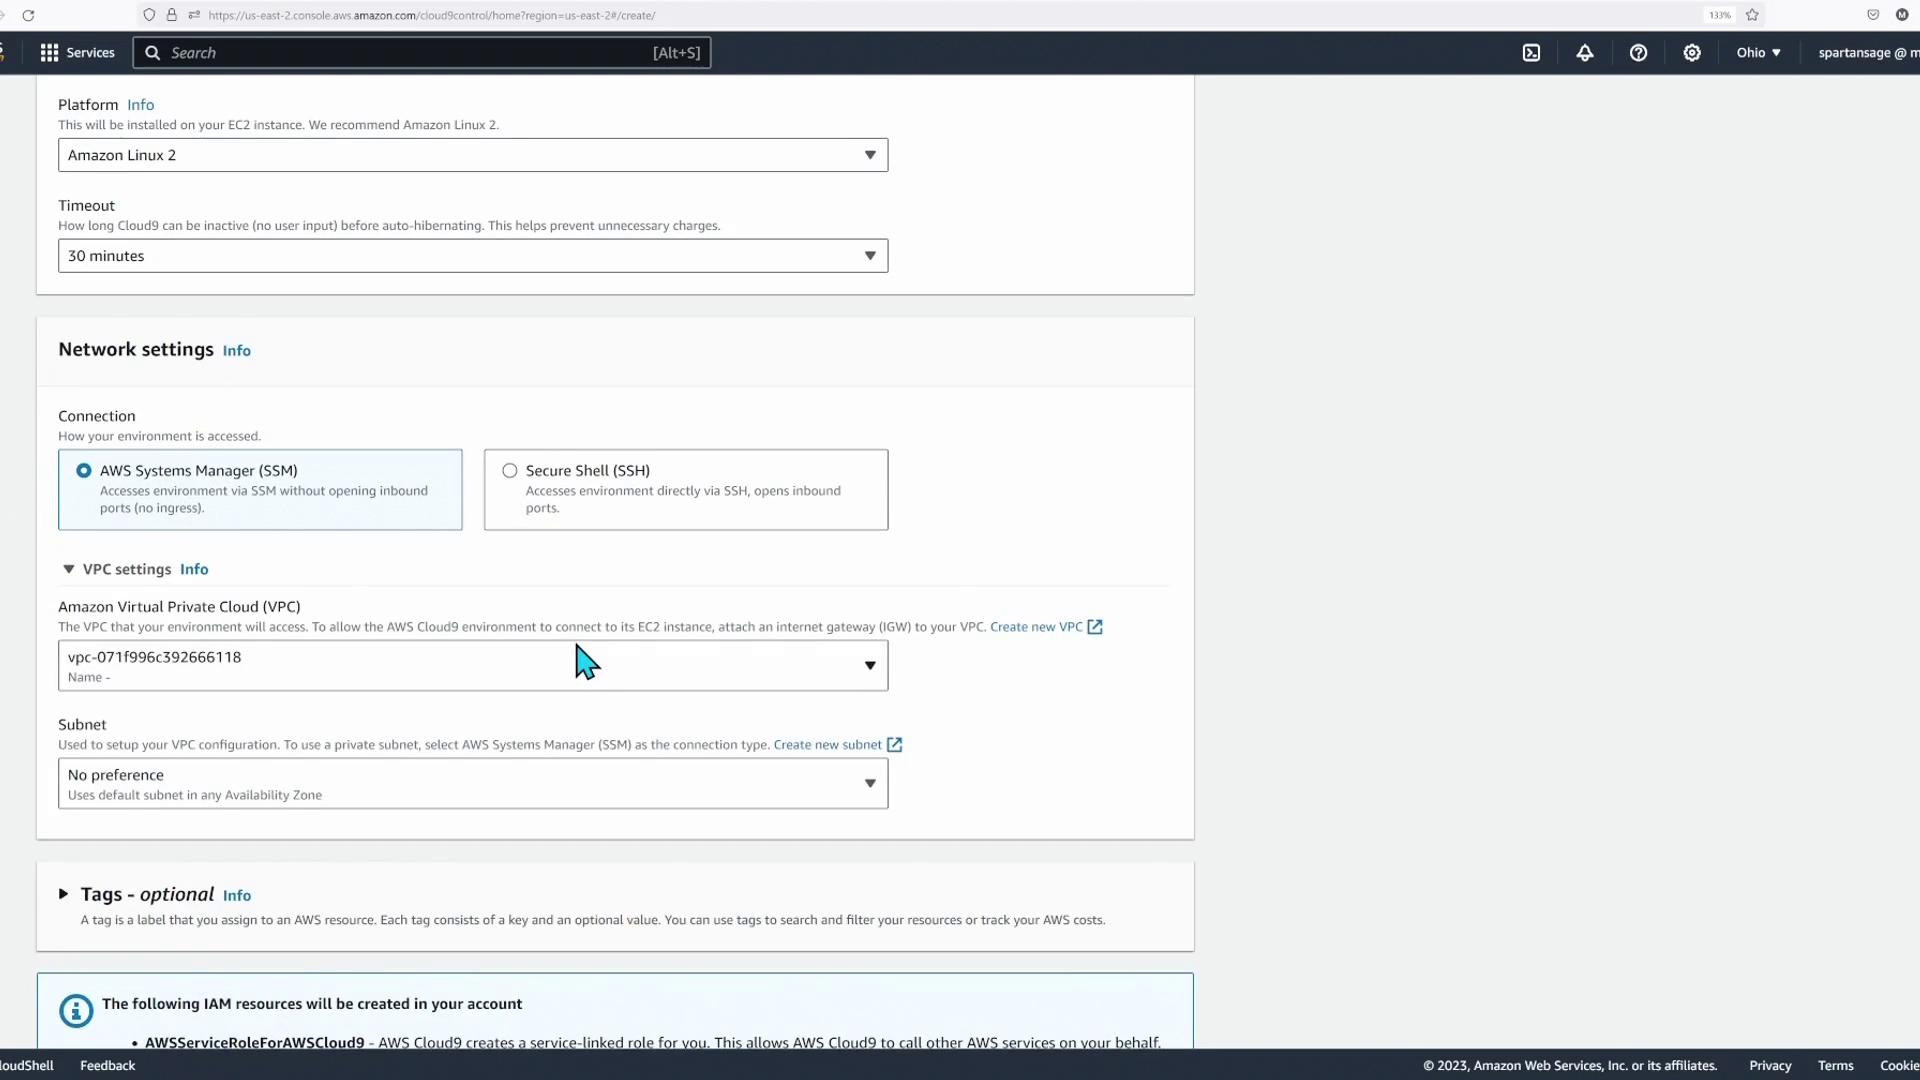The image size is (1920, 1080).
Task: Open the Platform dropdown showing Amazon Linux 2
Action: [x=472, y=155]
